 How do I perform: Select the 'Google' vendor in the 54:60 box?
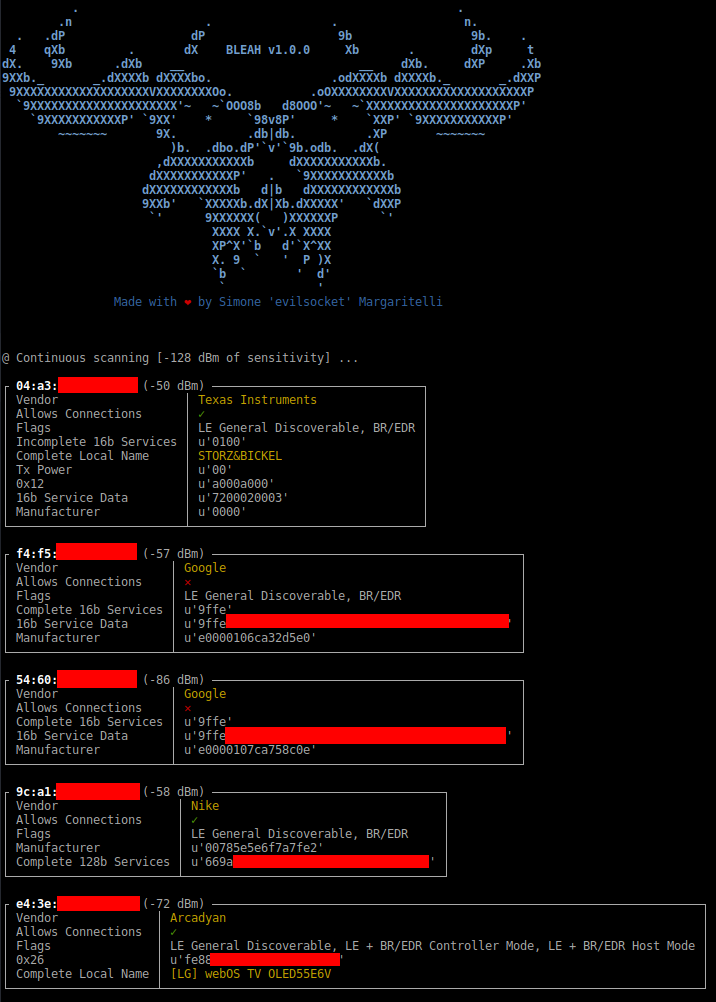(205, 694)
